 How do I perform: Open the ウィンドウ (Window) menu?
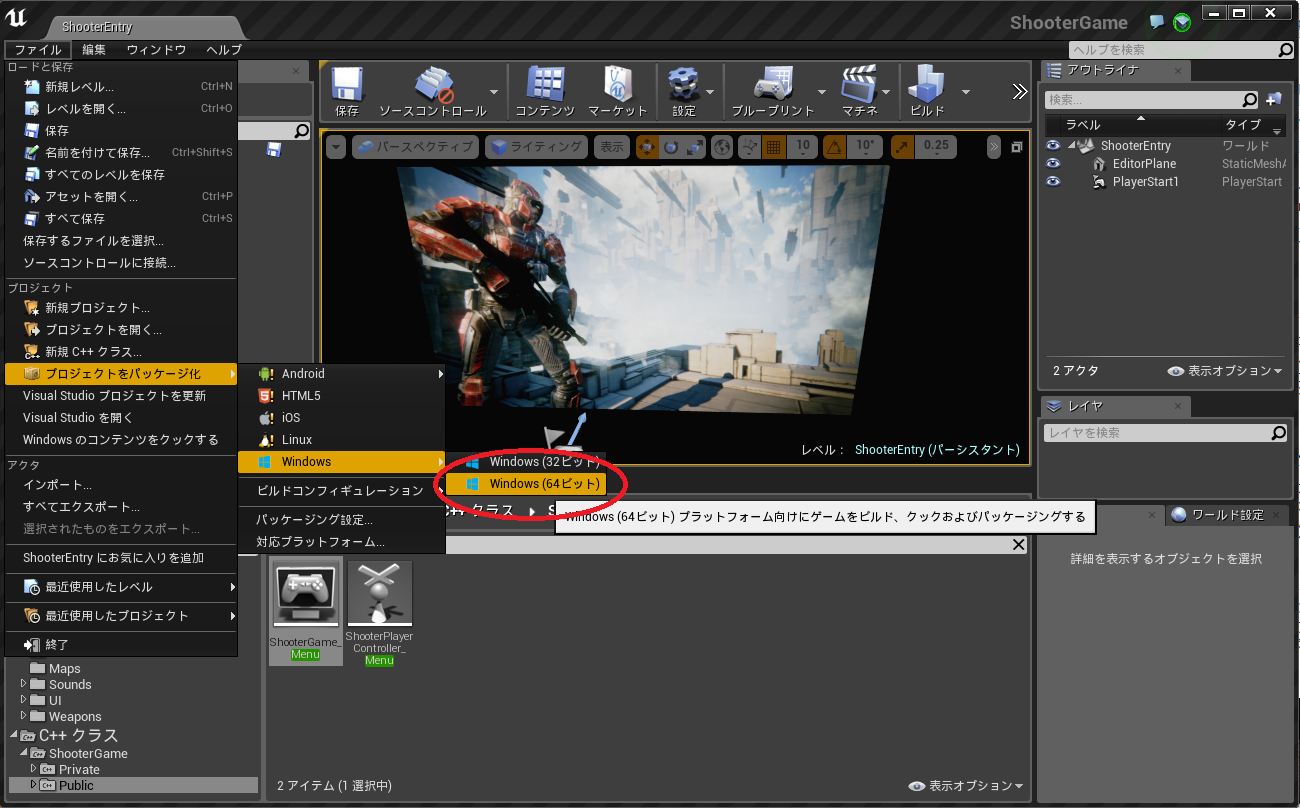click(x=156, y=50)
